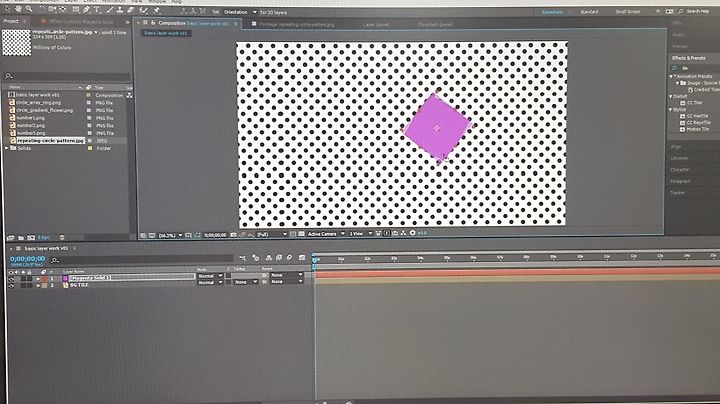Select the Clone Stamp tool

click(120, 9)
